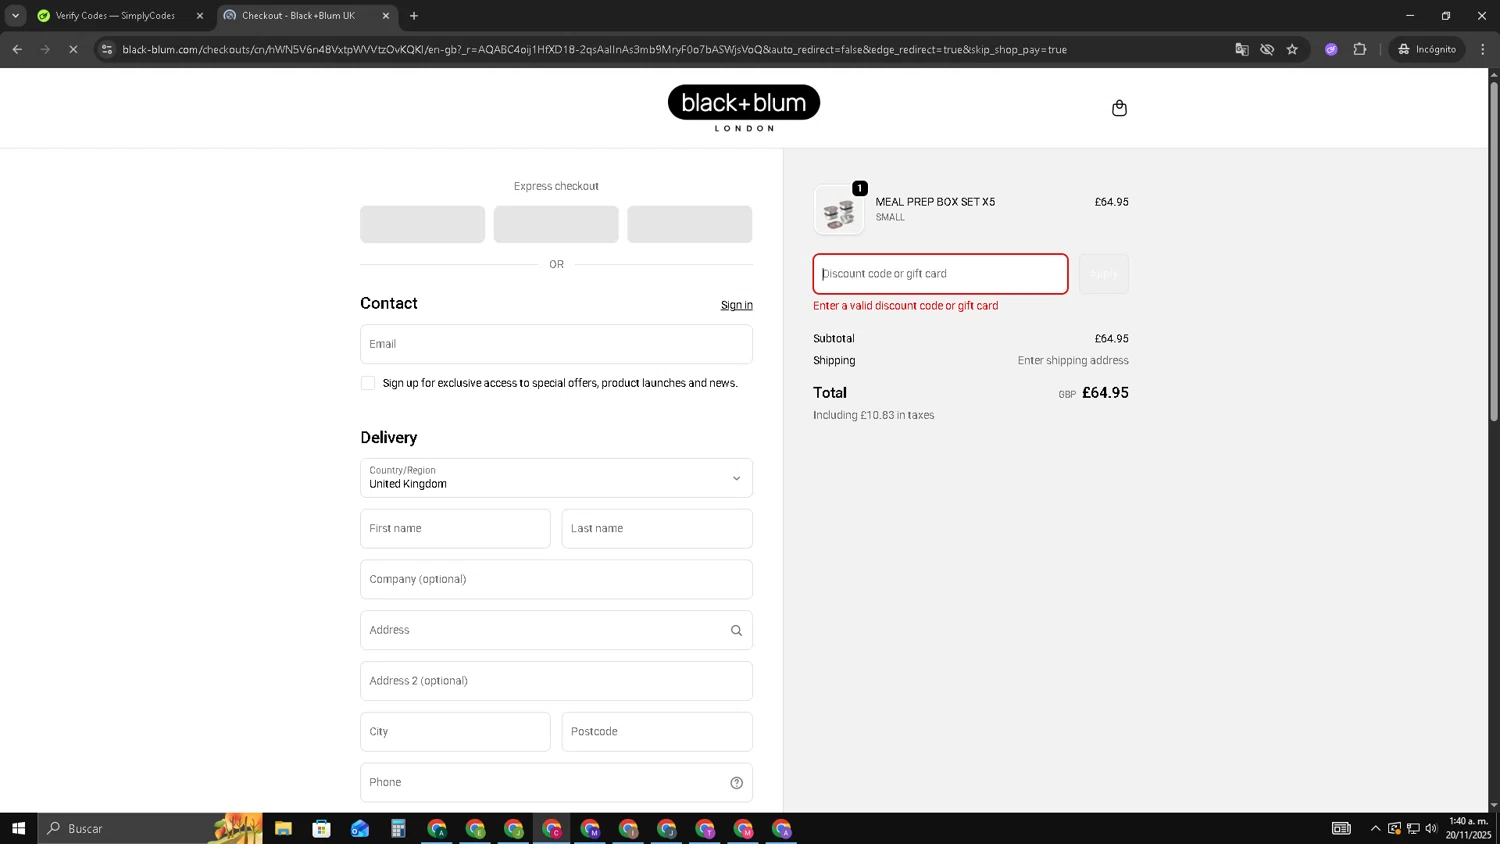
Task: Open the Extensions puzzle-piece menu
Action: click(1360, 49)
